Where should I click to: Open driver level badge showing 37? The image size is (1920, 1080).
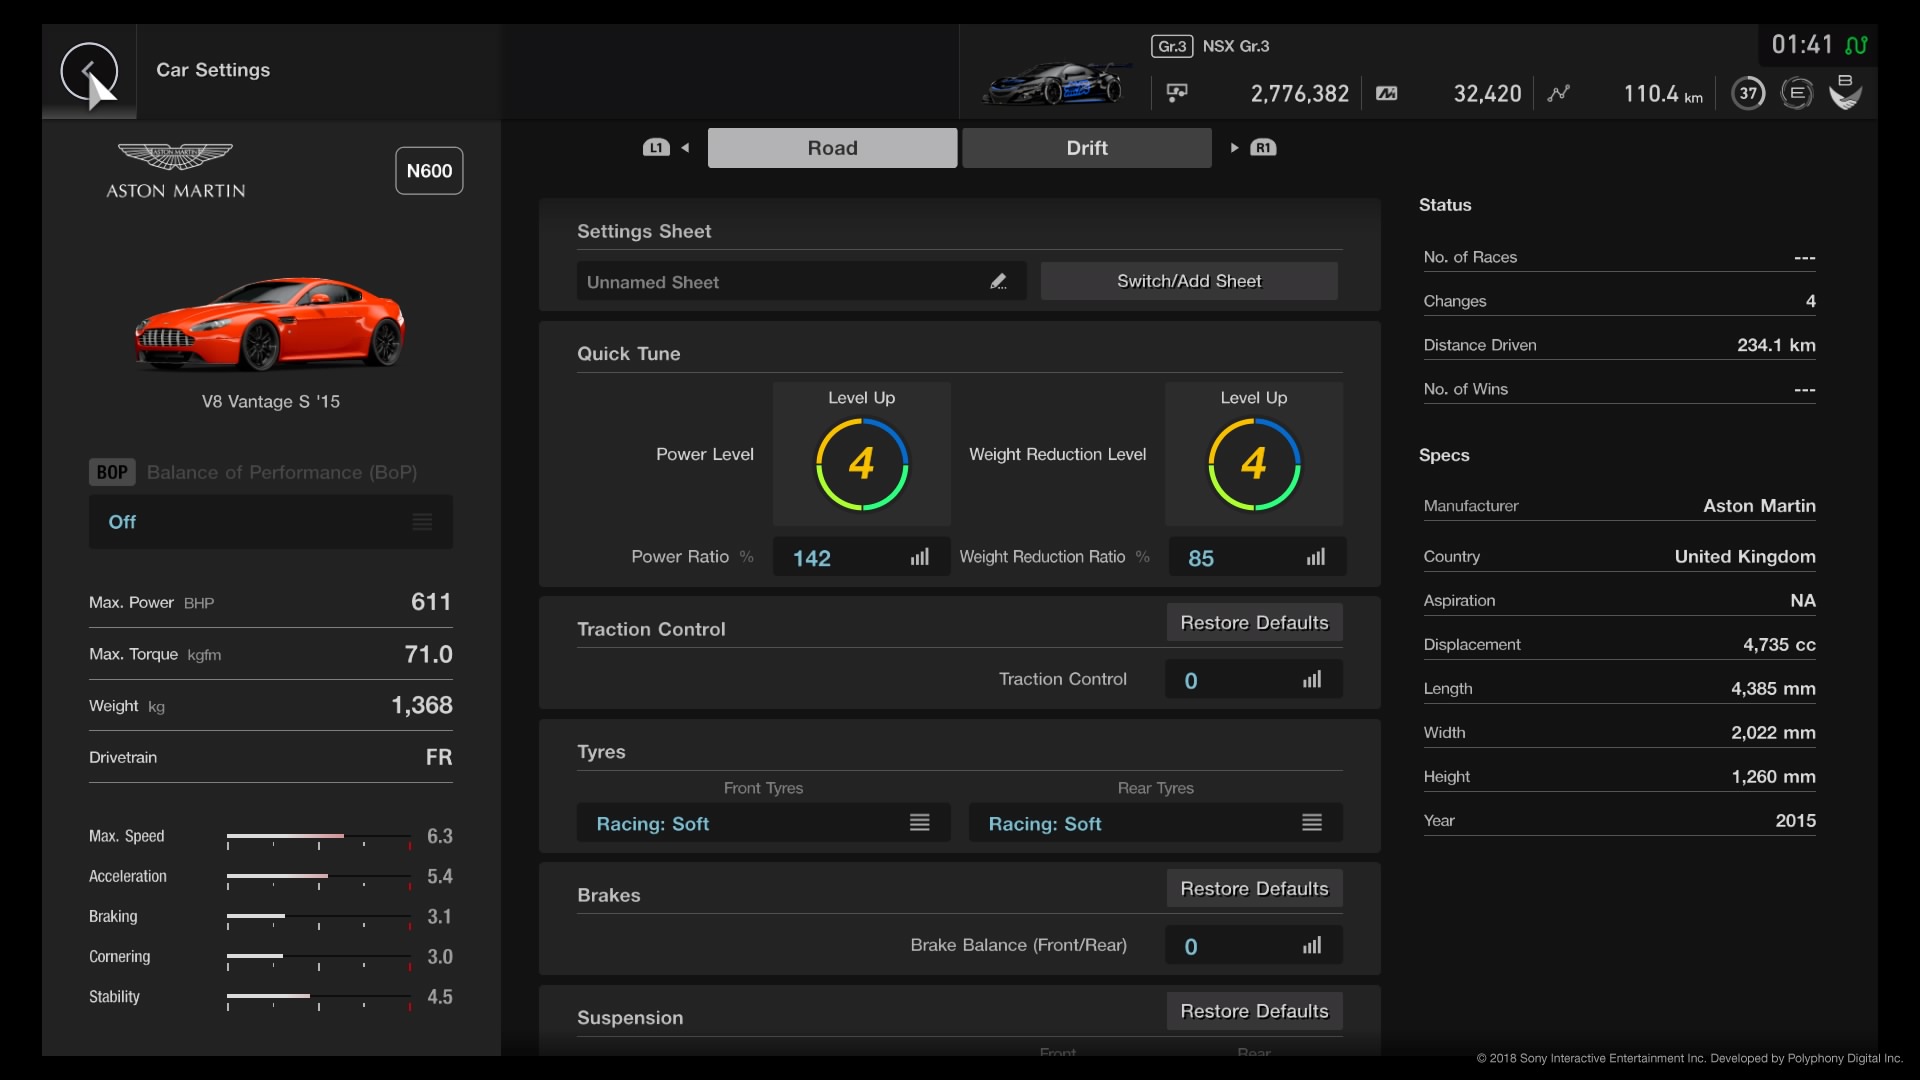coord(1748,92)
